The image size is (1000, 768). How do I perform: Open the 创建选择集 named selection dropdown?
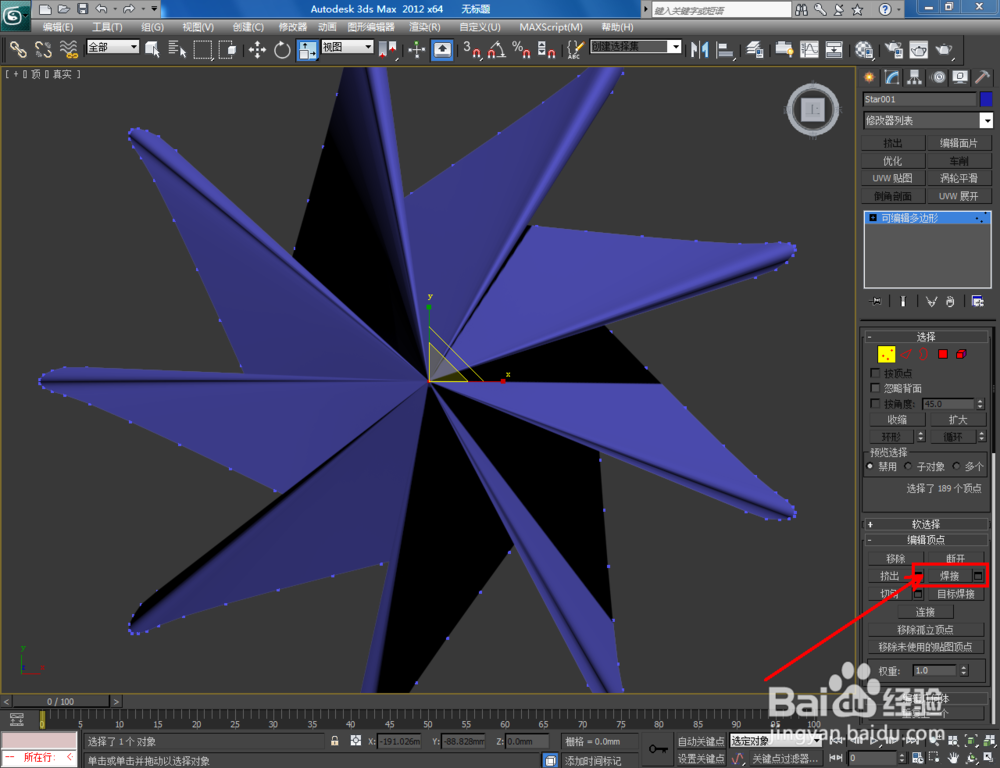[636, 47]
